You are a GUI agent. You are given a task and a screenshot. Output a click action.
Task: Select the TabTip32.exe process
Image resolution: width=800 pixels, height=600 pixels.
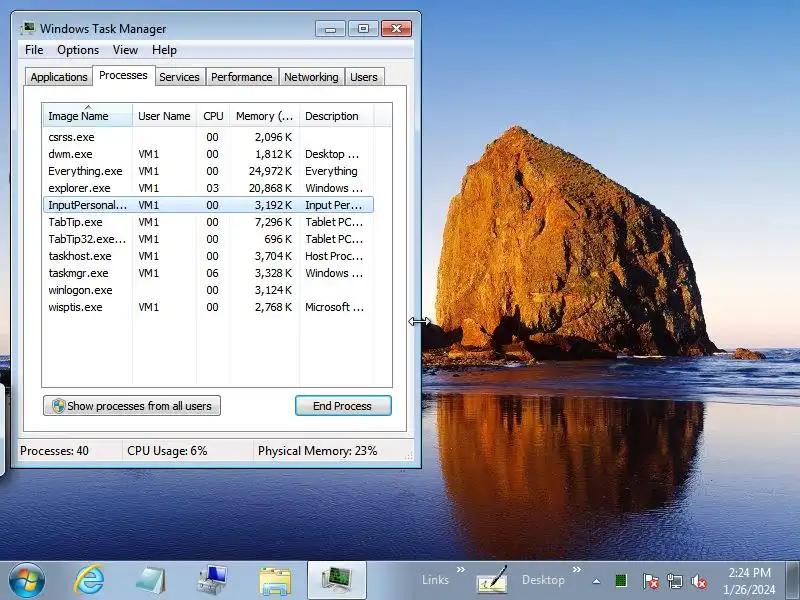point(208,239)
